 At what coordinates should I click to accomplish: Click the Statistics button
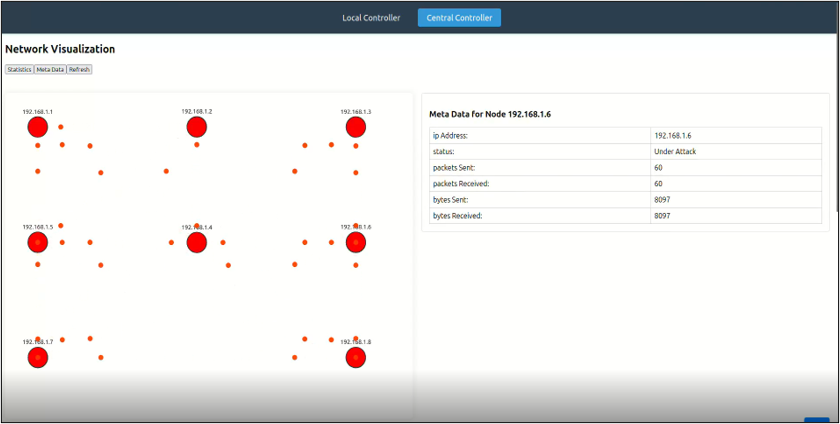click(x=19, y=70)
